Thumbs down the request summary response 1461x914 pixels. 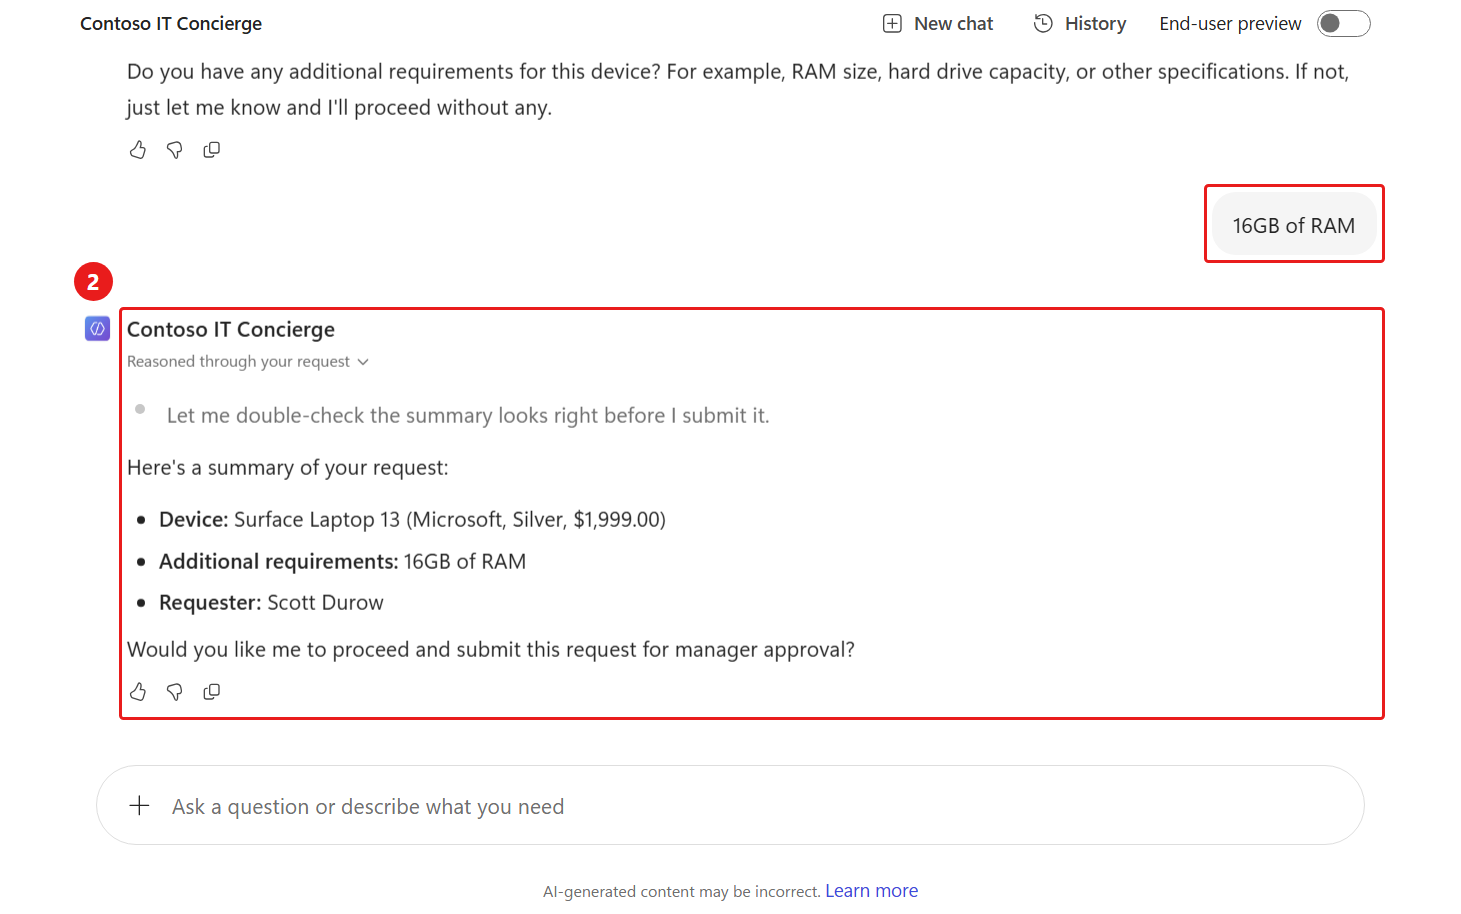(x=175, y=692)
